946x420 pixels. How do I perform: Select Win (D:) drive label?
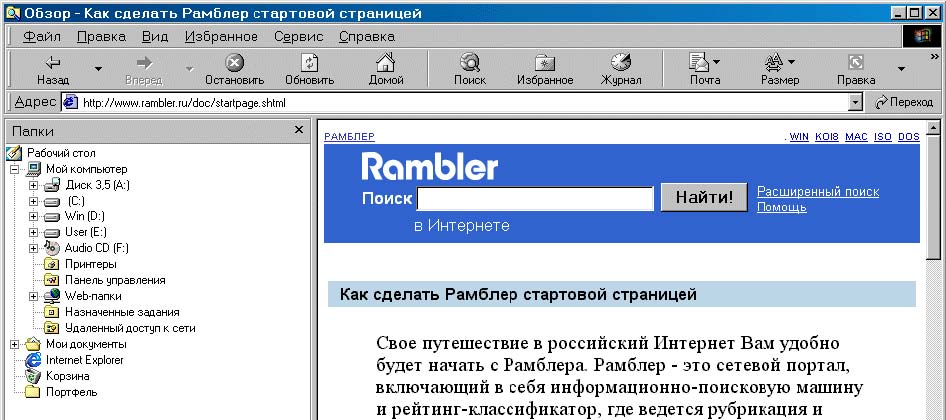click(x=86, y=216)
